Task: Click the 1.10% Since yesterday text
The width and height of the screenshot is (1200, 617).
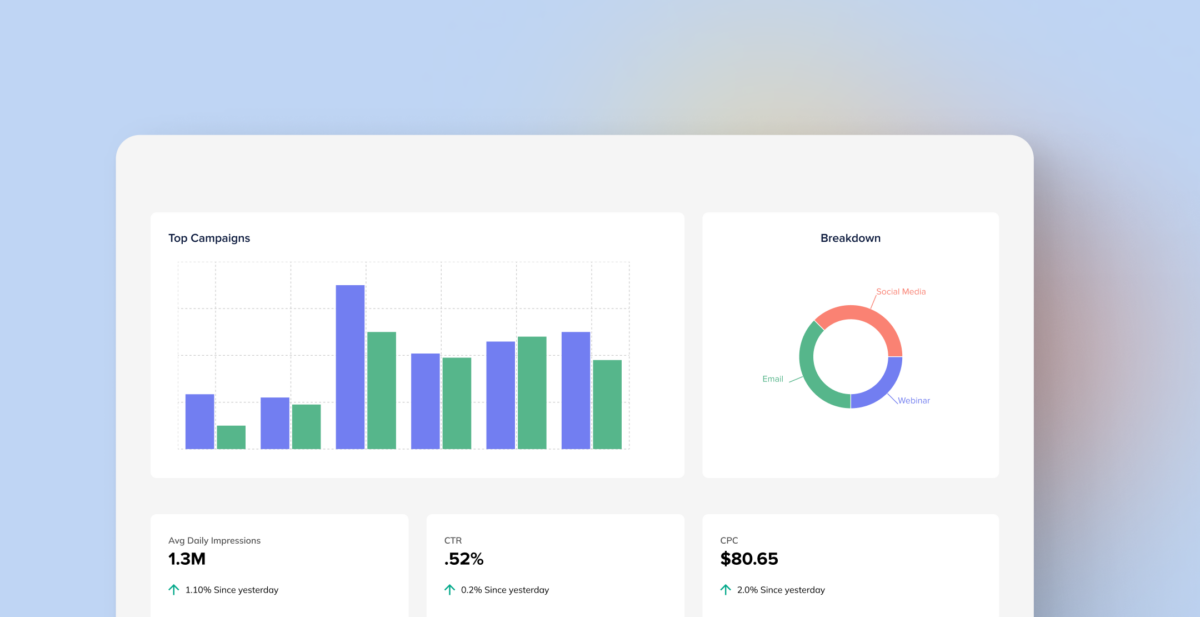Action: 232,590
